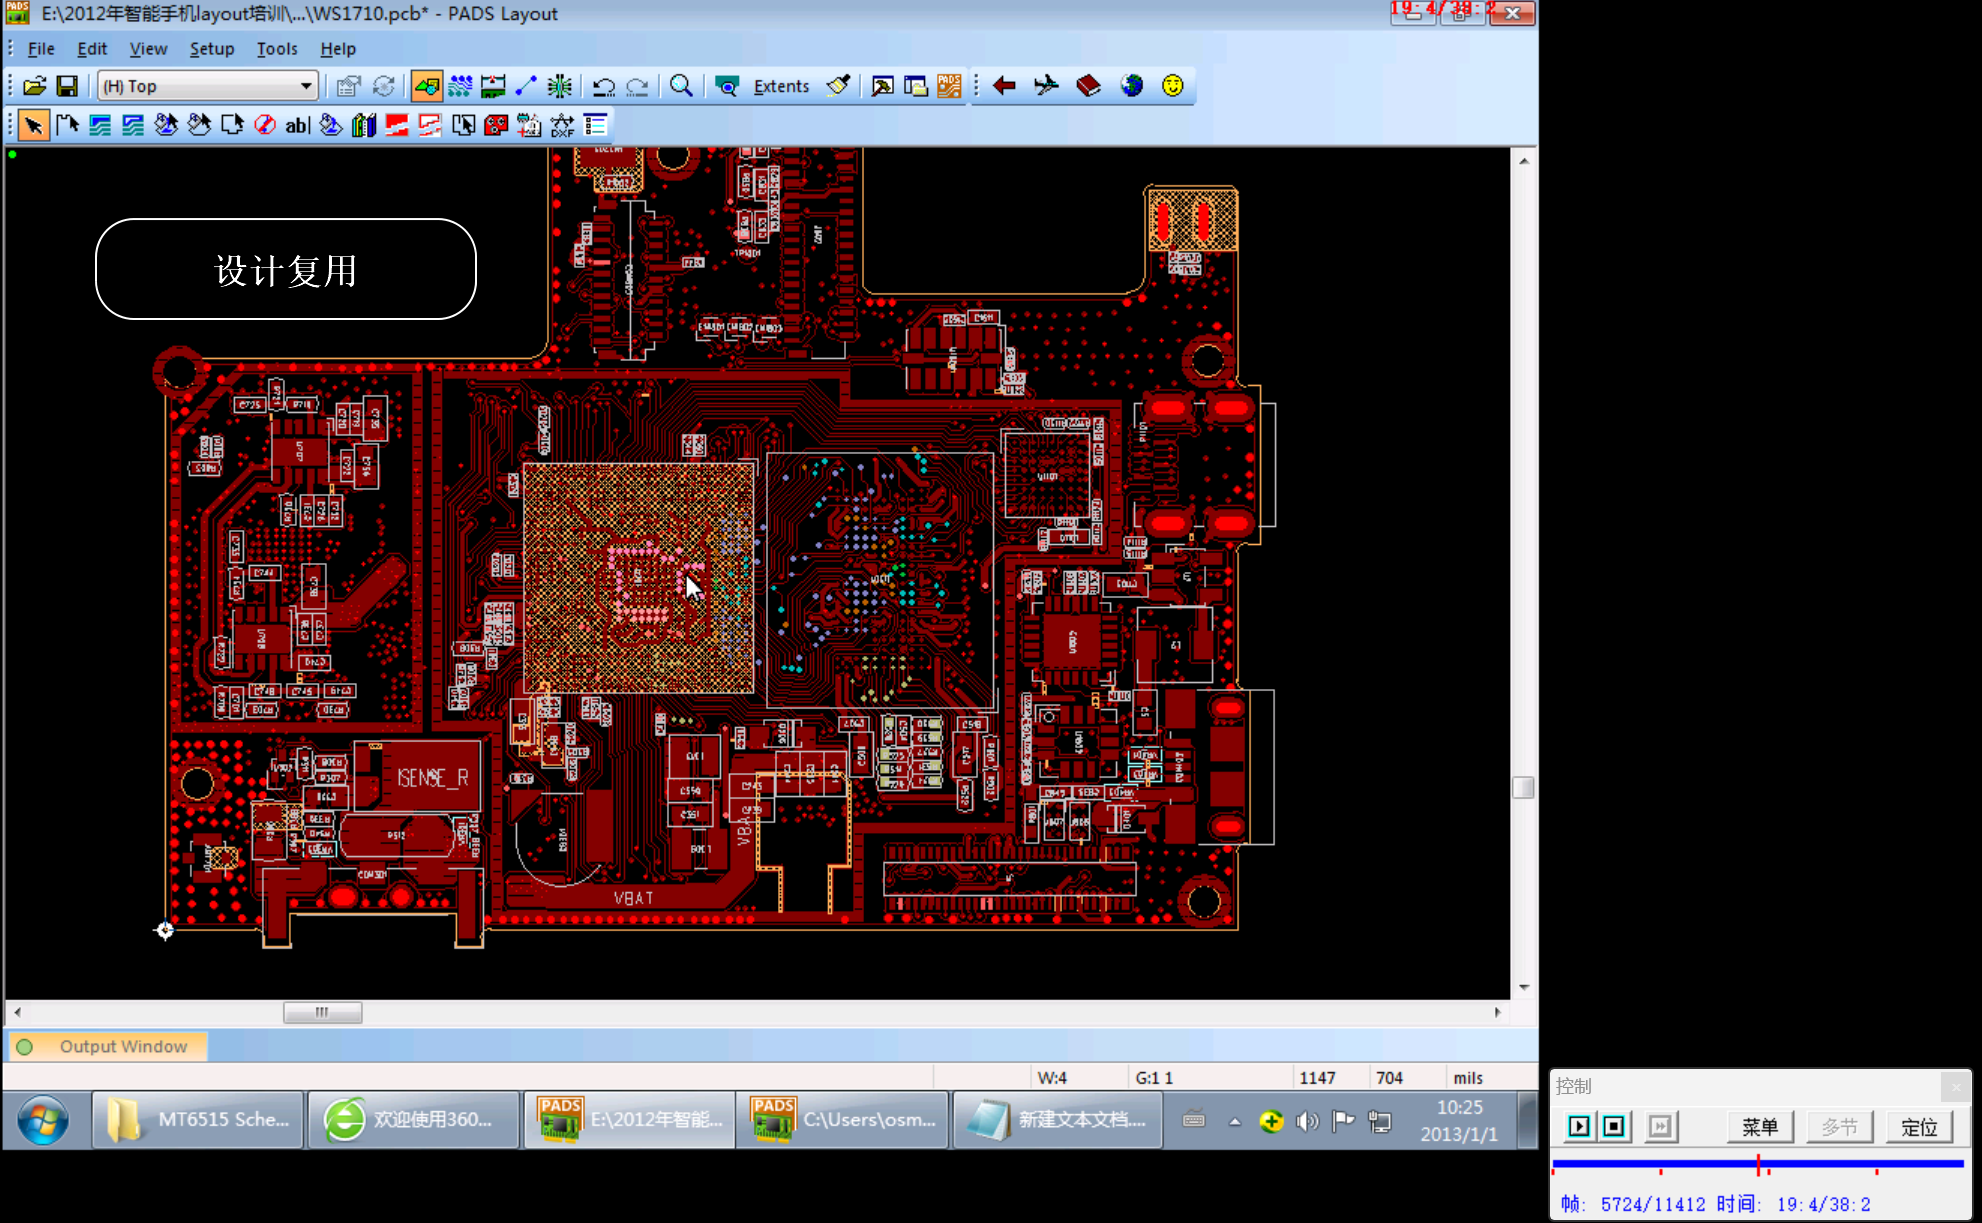This screenshot has width=1982, height=1223.
Task: Launch PADS Router from toolbar icon
Action: 949,86
